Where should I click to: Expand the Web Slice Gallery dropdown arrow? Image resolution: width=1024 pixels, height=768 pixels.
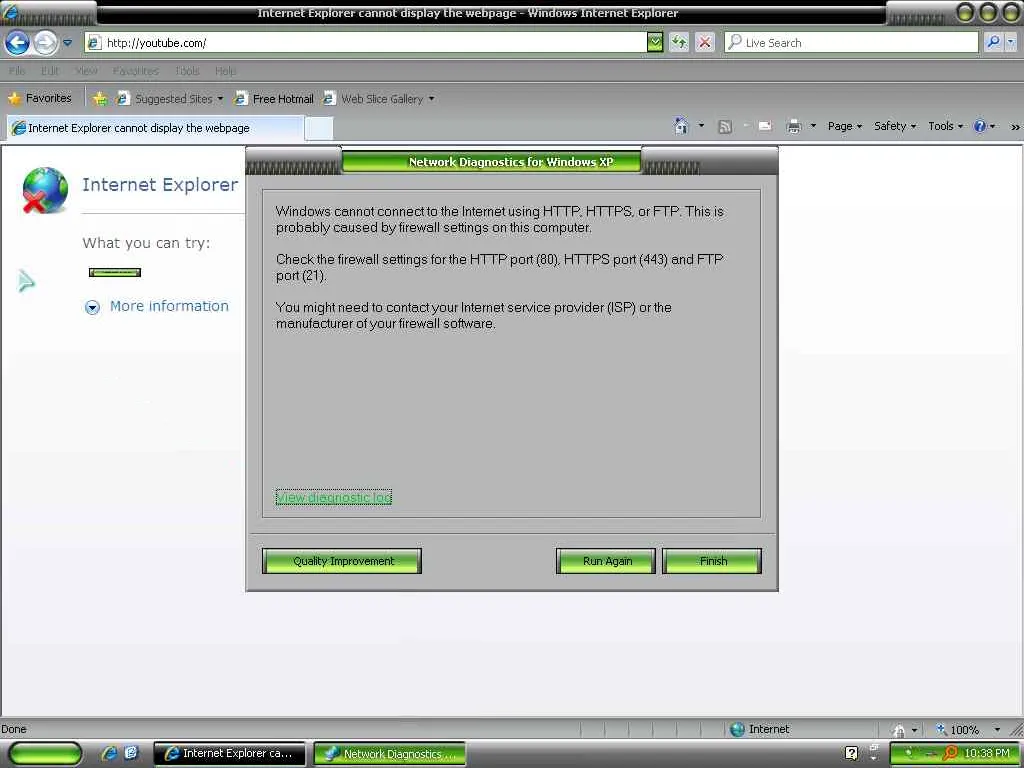point(431,99)
